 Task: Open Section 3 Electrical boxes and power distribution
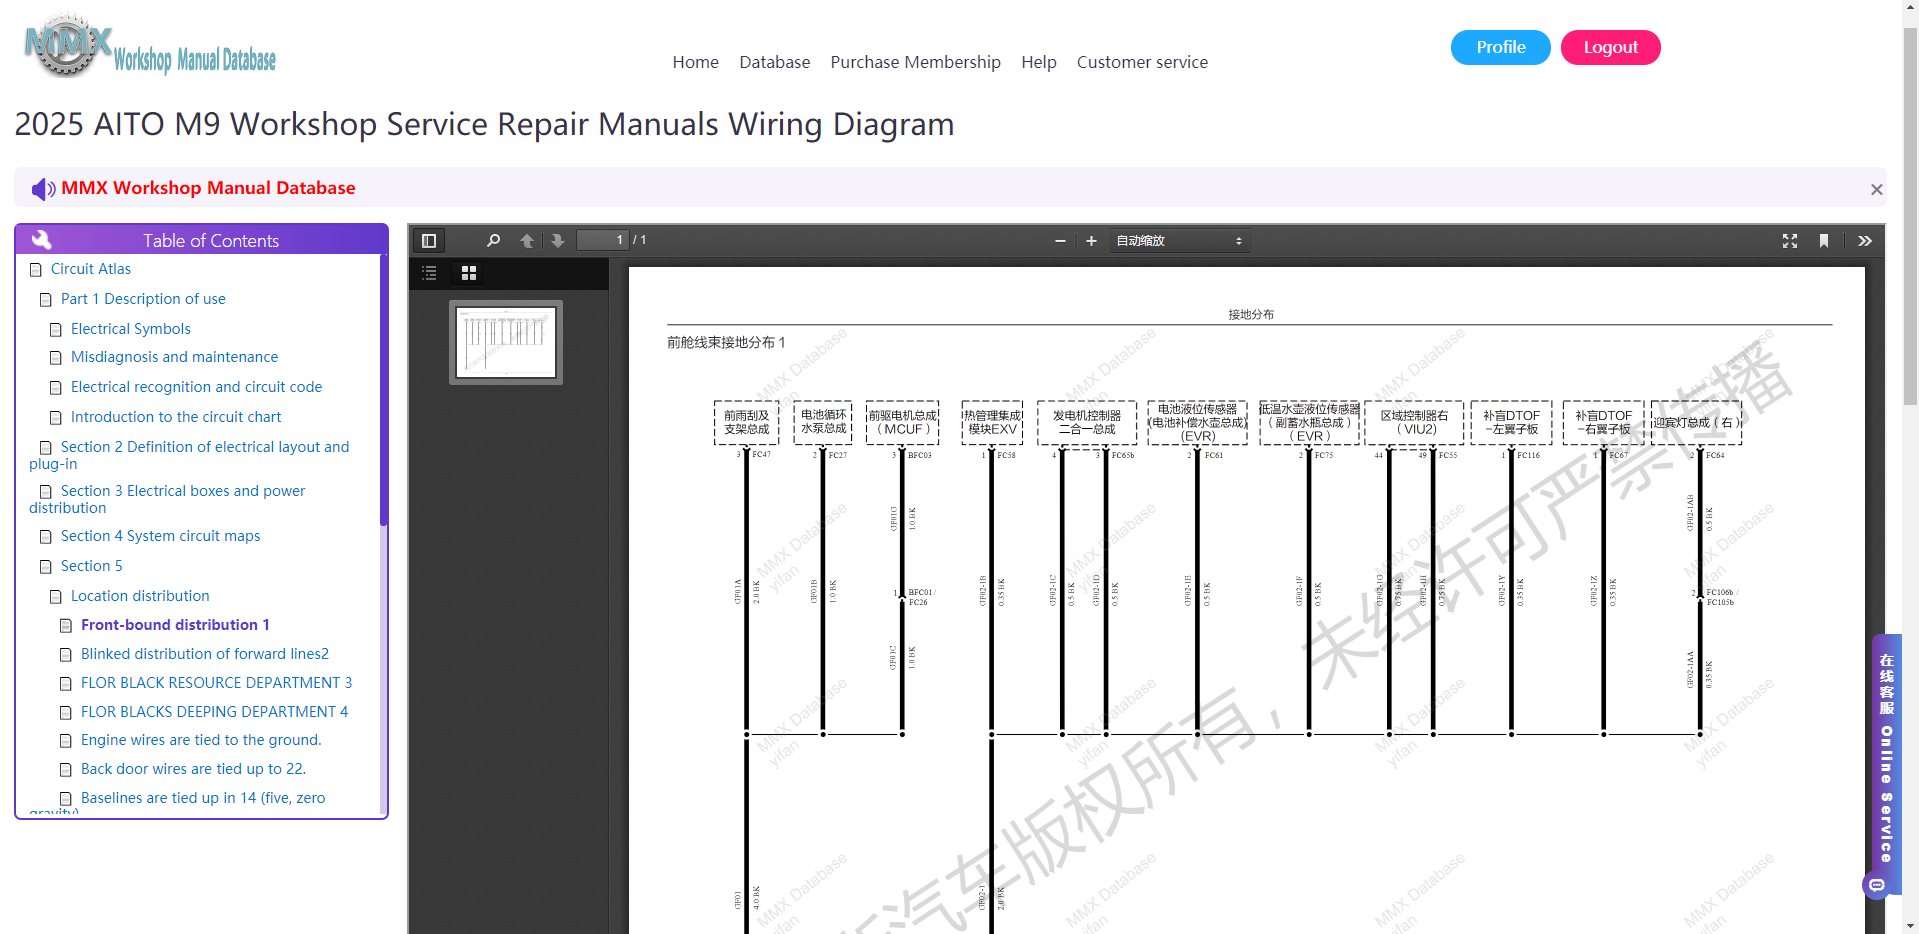[168, 499]
